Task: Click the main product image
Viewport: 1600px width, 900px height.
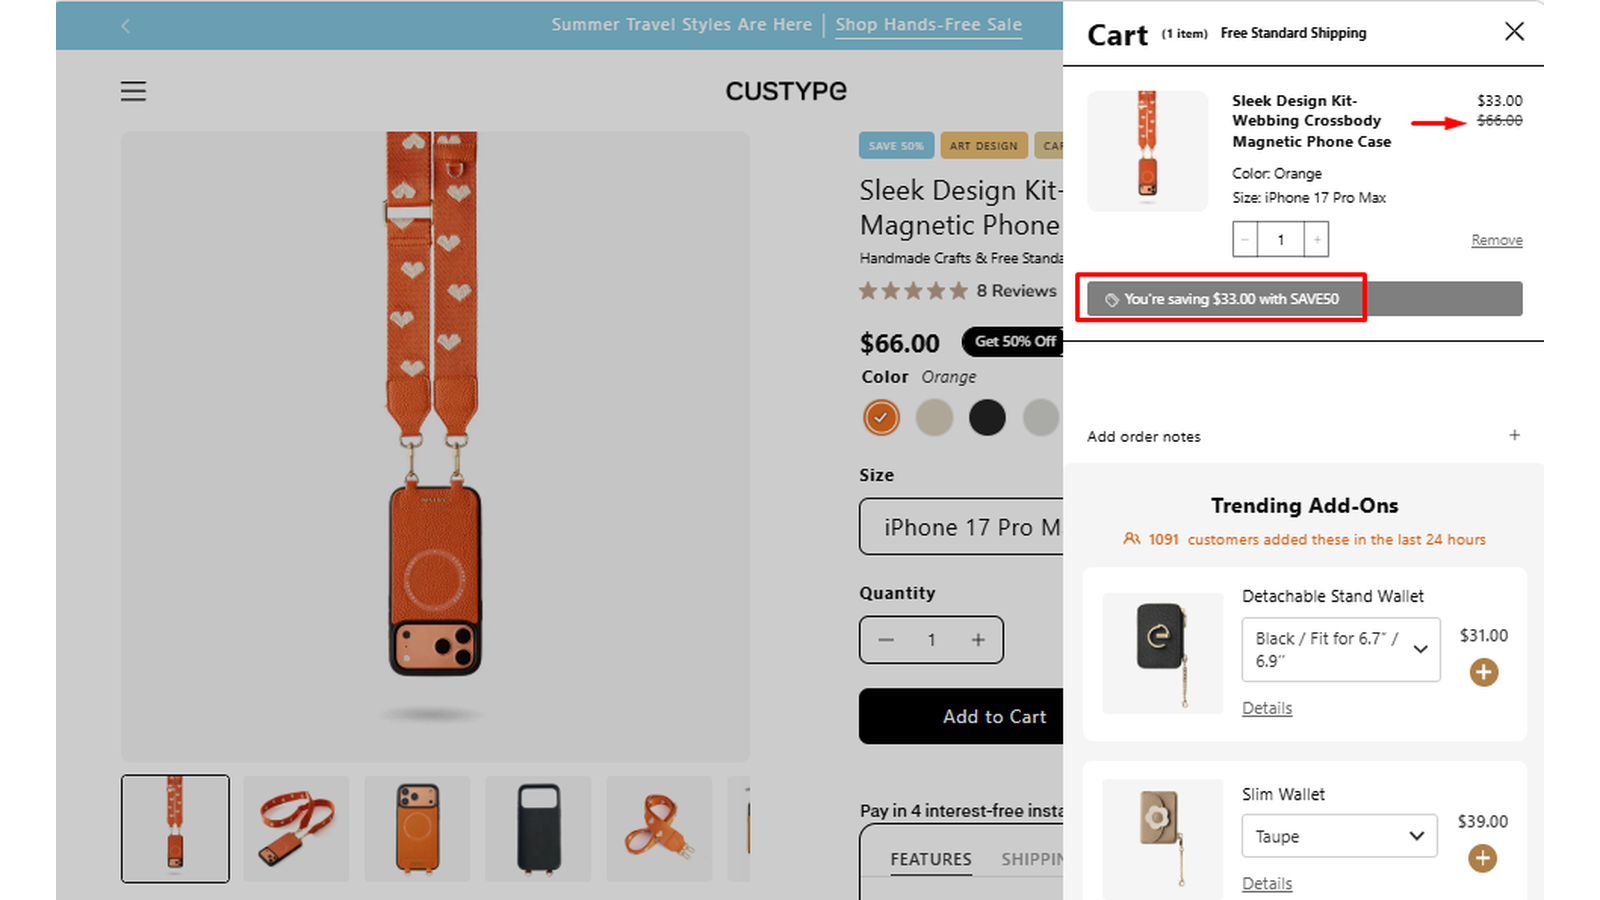Action: 435,447
